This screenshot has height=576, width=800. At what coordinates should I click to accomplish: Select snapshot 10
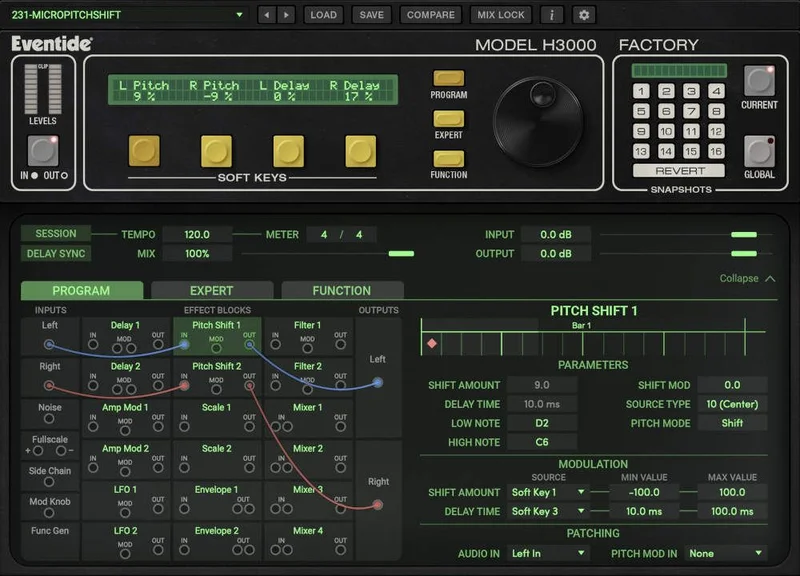click(666, 131)
